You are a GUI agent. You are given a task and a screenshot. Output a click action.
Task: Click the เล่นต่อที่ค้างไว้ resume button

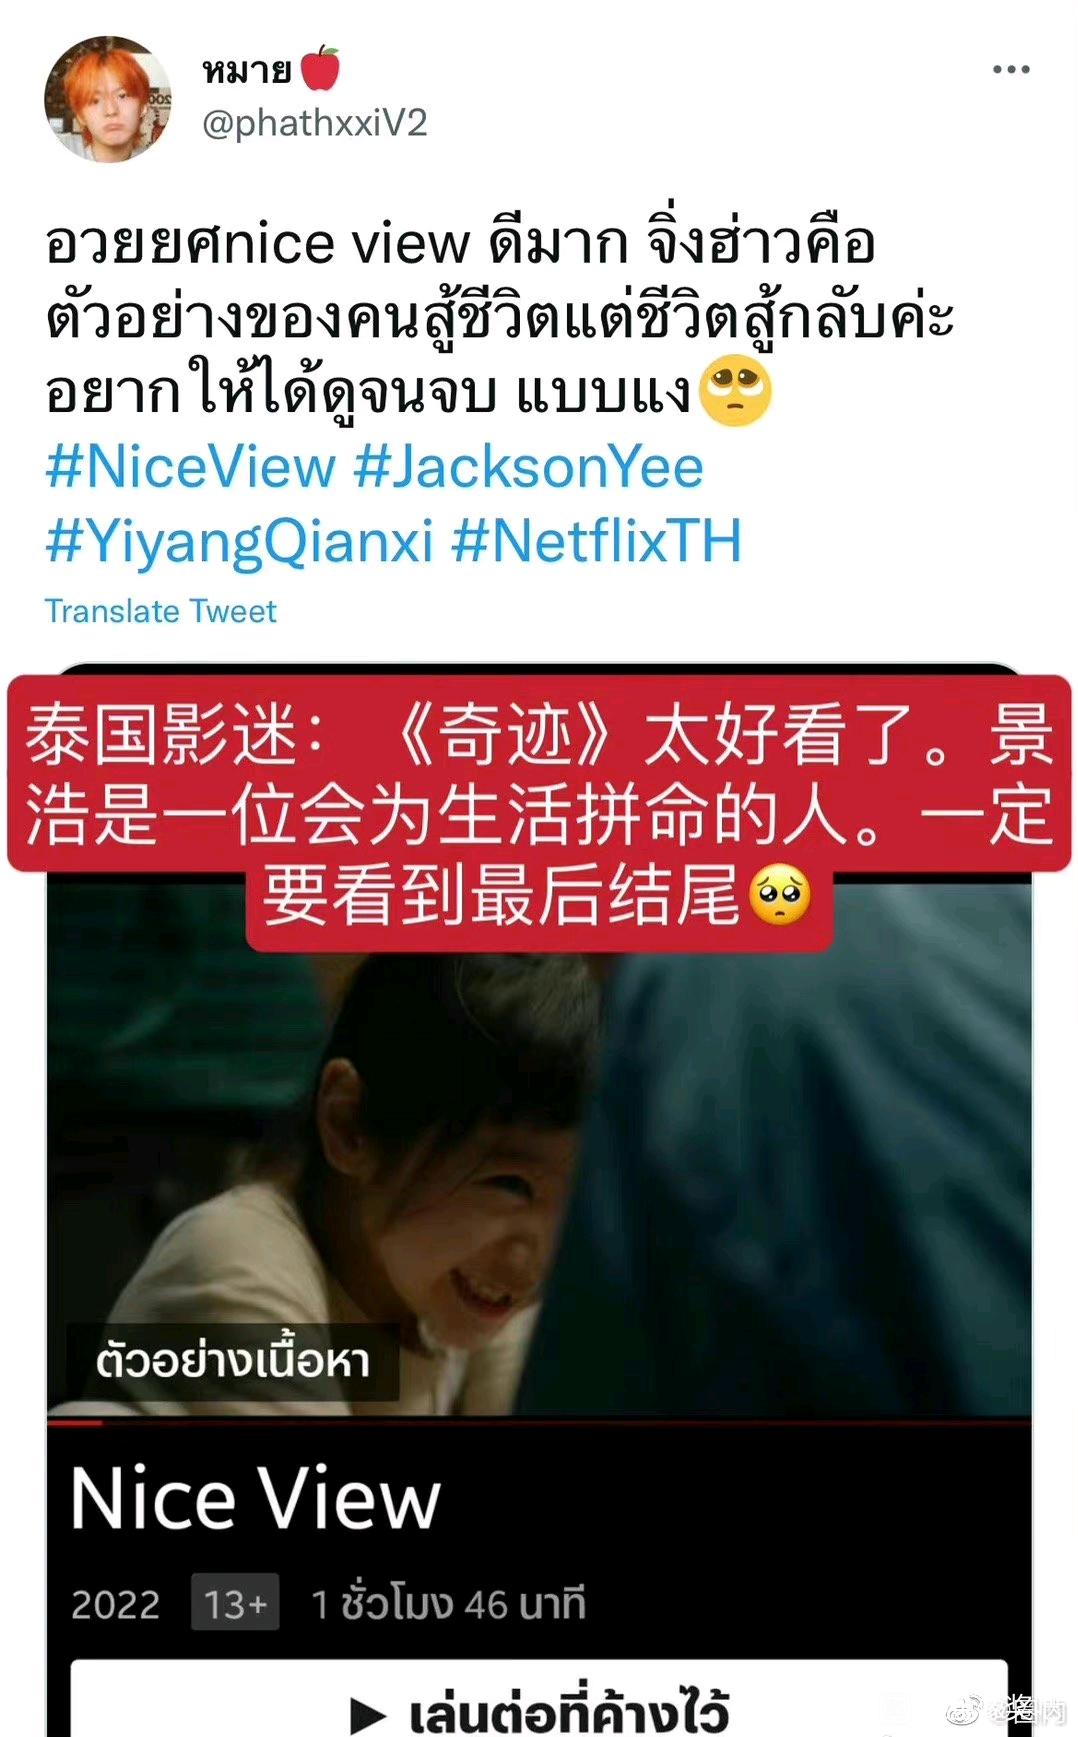(539, 1700)
